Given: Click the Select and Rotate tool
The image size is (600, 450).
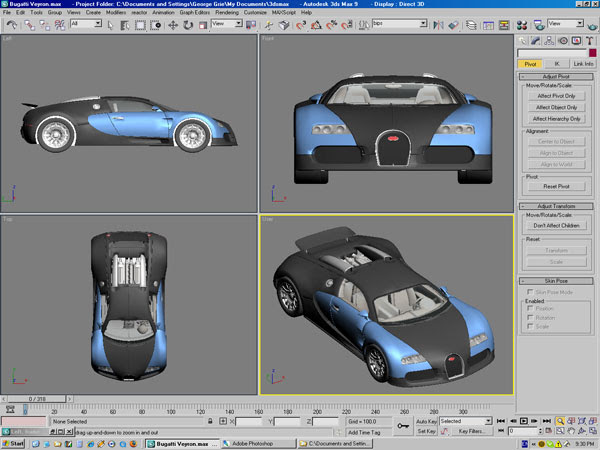Looking at the screenshot, I should click(x=188, y=23).
